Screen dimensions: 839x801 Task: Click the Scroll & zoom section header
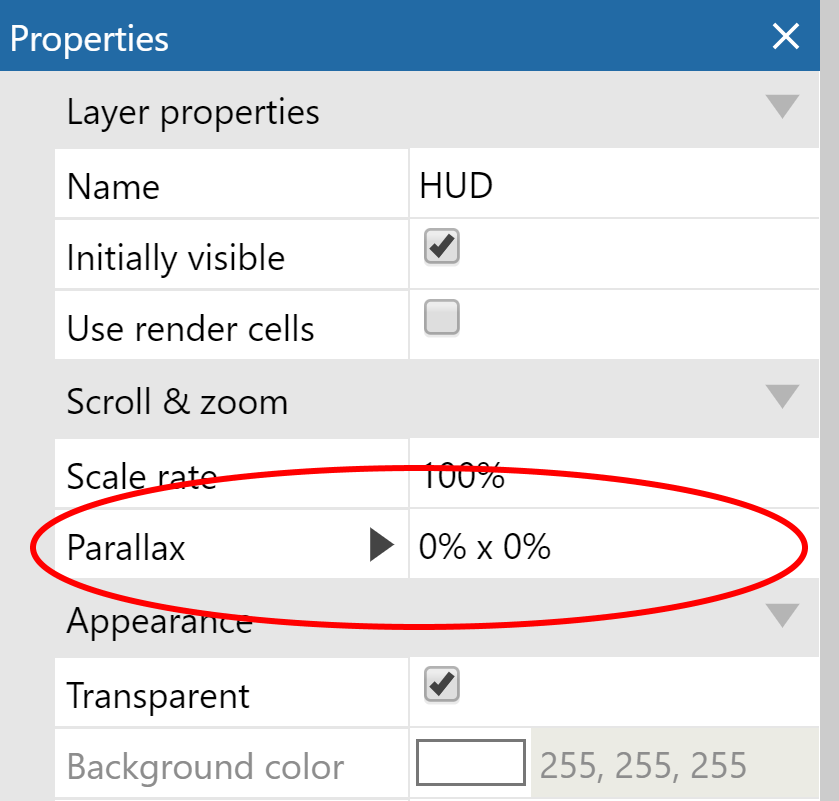pos(177,402)
